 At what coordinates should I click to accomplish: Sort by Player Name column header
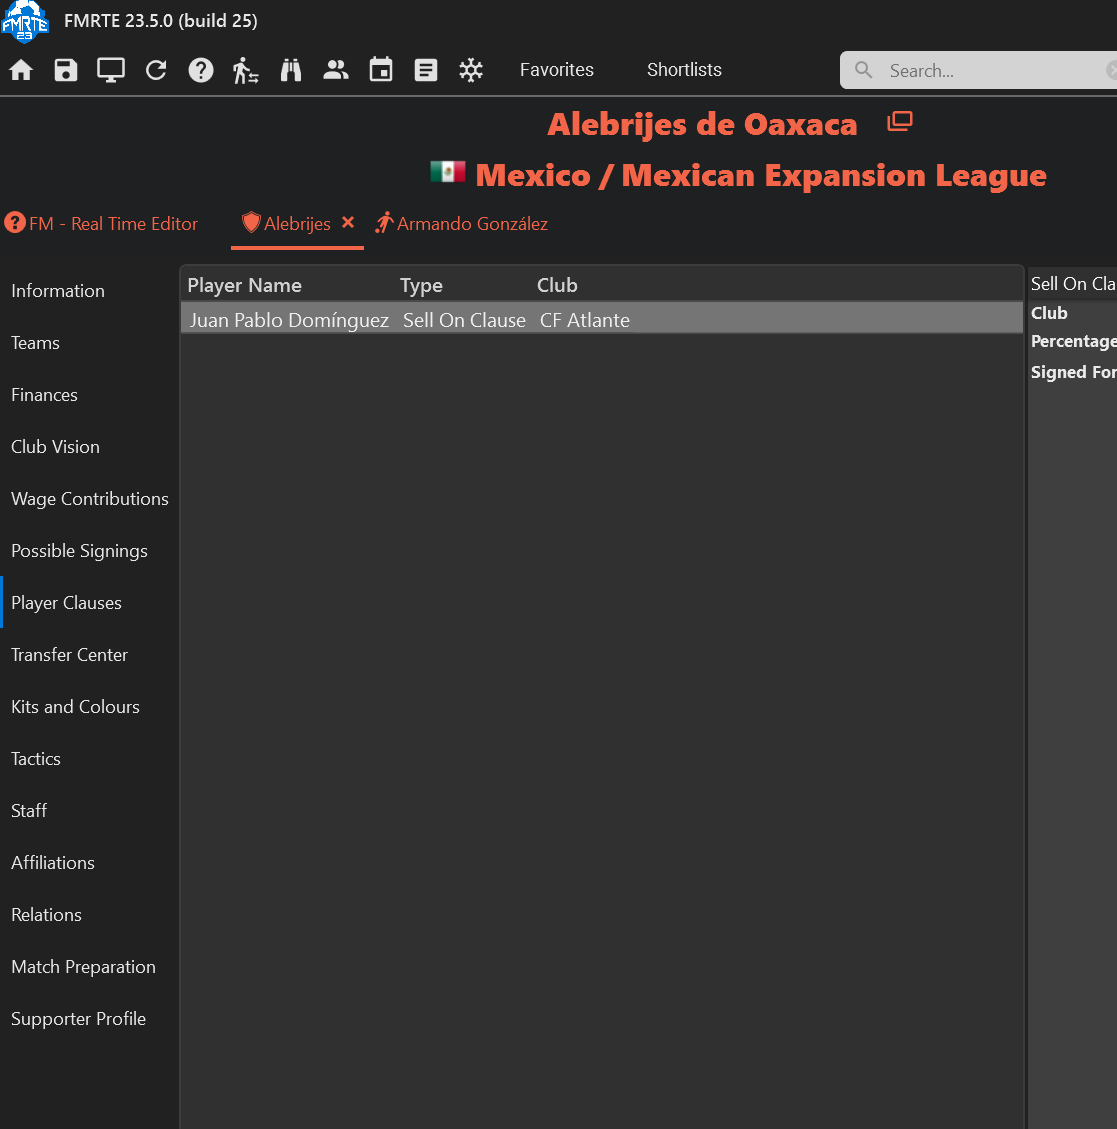[244, 285]
